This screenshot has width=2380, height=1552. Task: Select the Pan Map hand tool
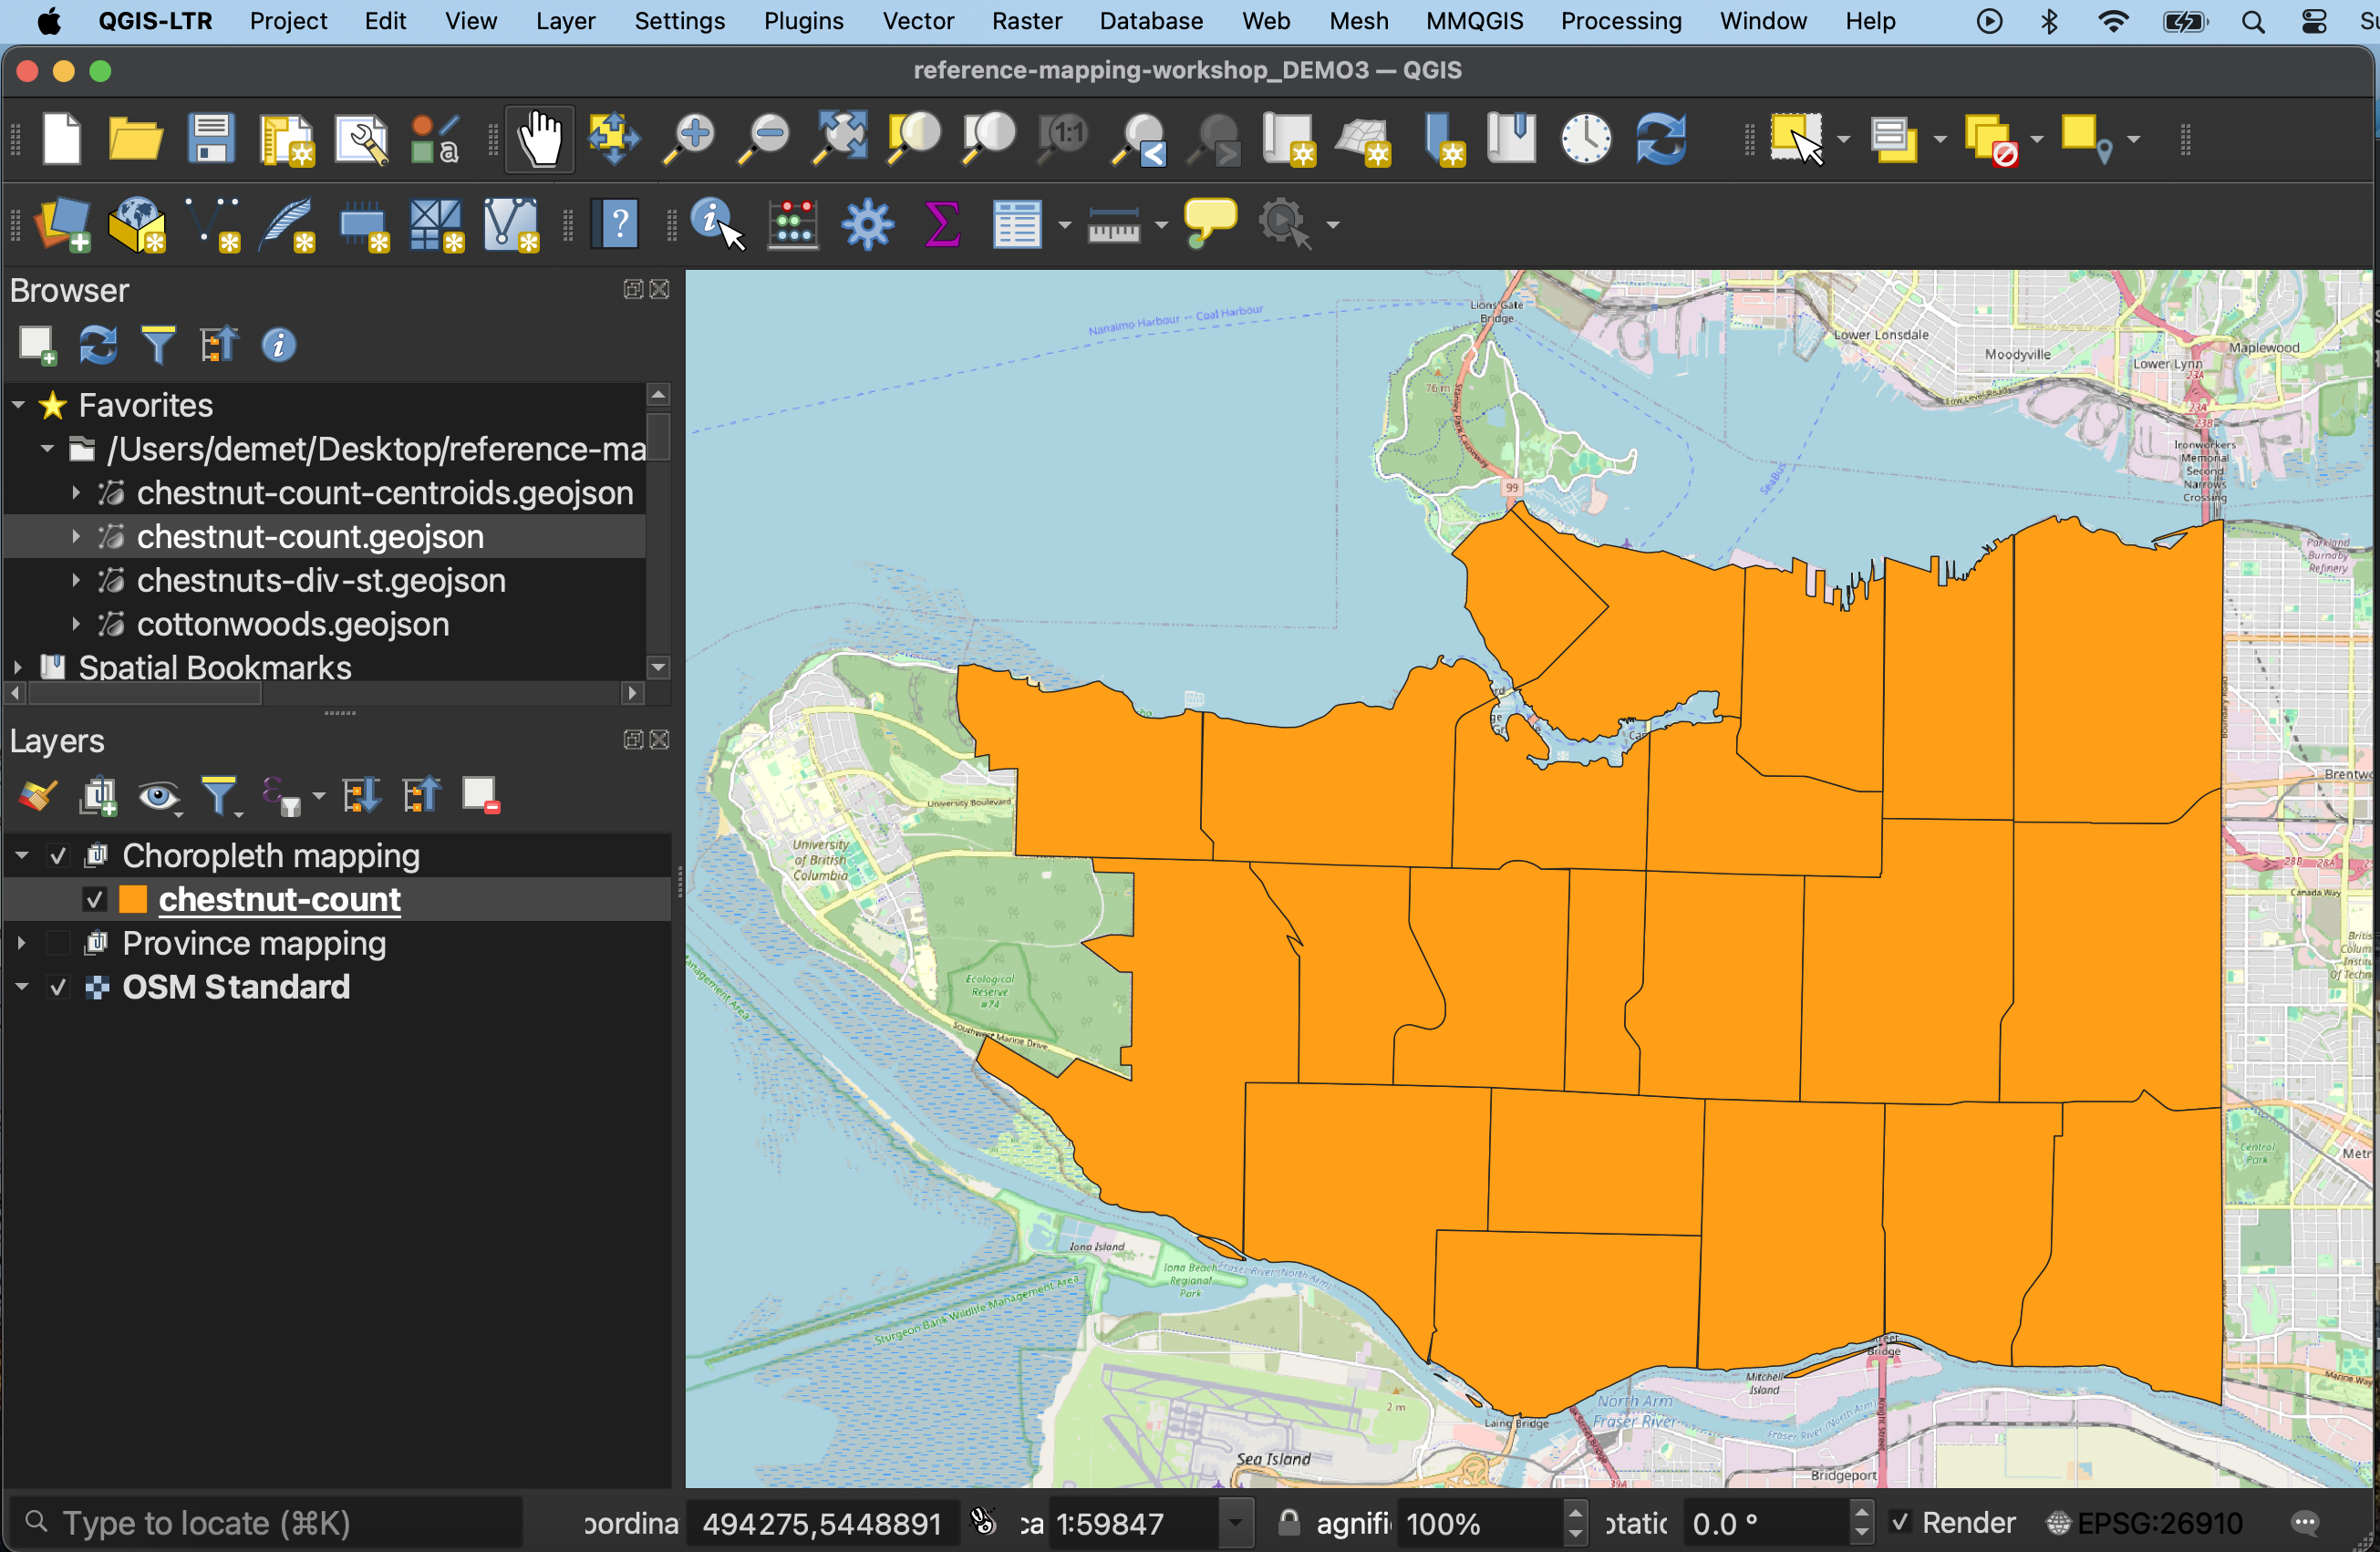pyautogui.click(x=540, y=138)
